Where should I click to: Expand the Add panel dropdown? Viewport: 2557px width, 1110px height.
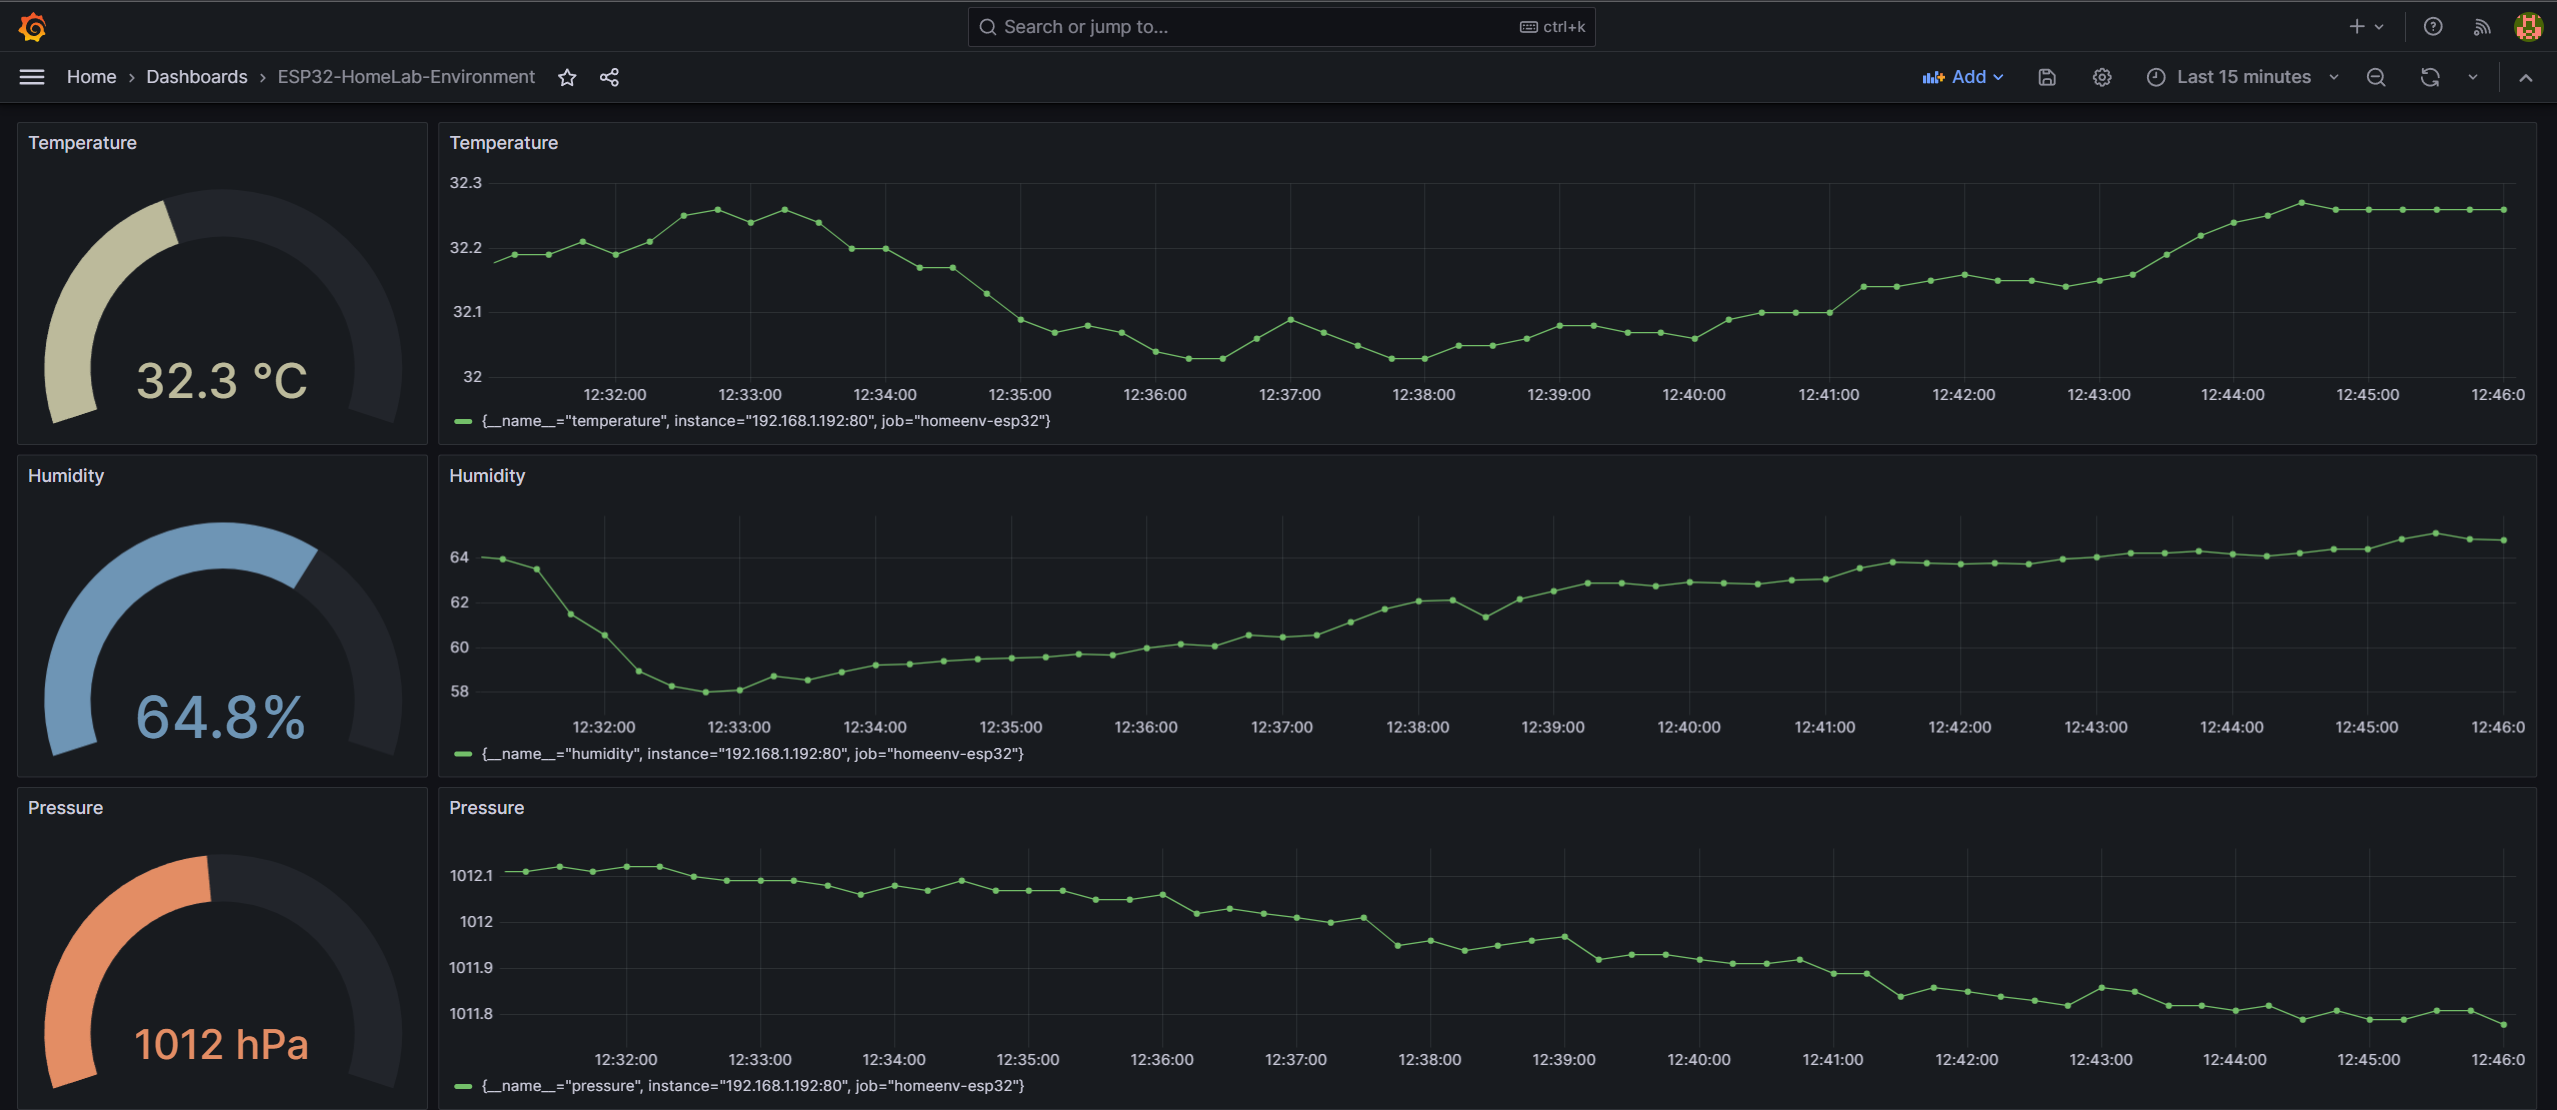[x=1963, y=77]
